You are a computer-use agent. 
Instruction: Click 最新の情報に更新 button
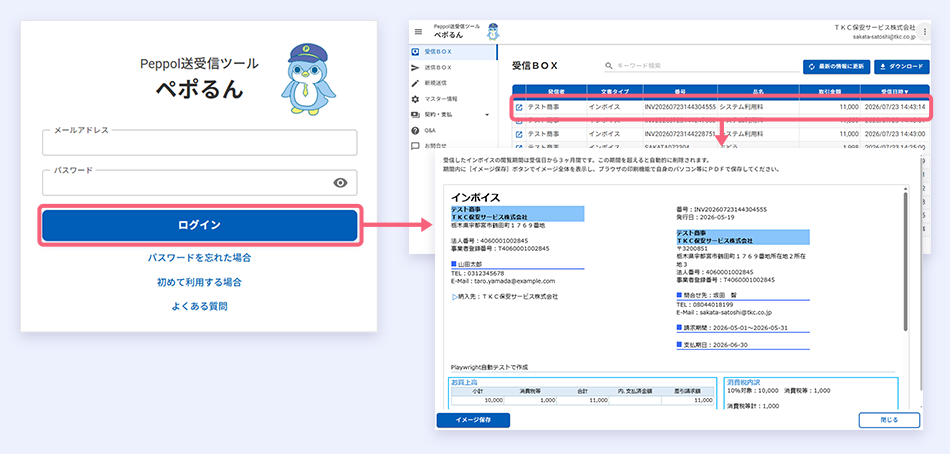point(837,66)
